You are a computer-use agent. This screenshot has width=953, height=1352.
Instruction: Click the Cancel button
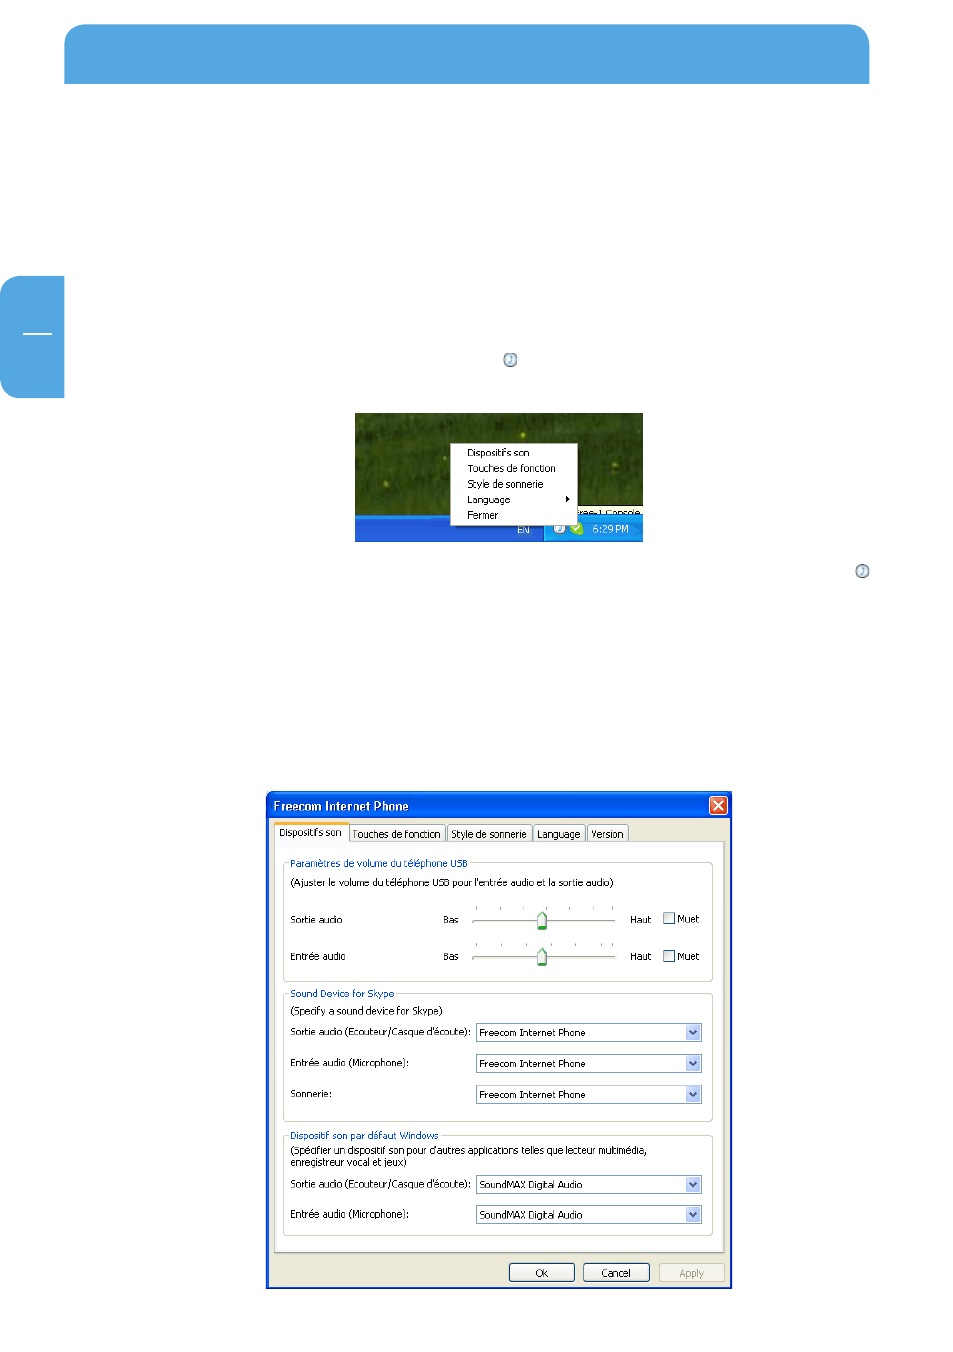tap(616, 1273)
